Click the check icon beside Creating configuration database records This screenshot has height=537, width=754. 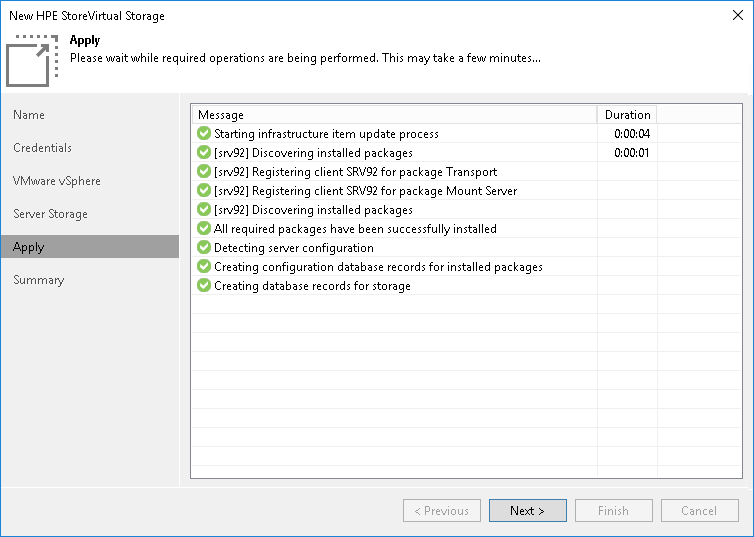[204, 267]
